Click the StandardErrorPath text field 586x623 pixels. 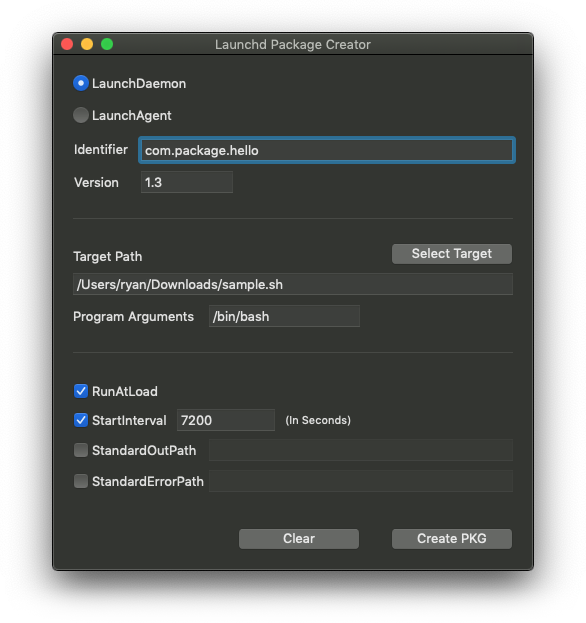pyautogui.click(x=361, y=481)
